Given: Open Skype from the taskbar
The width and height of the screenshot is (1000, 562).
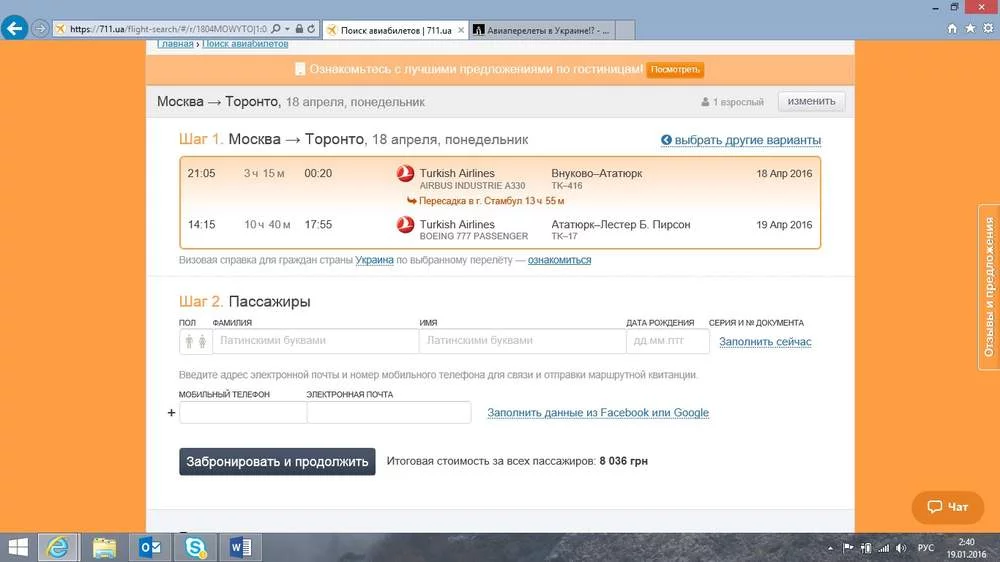Looking at the screenshot, I should click(195, 547).
